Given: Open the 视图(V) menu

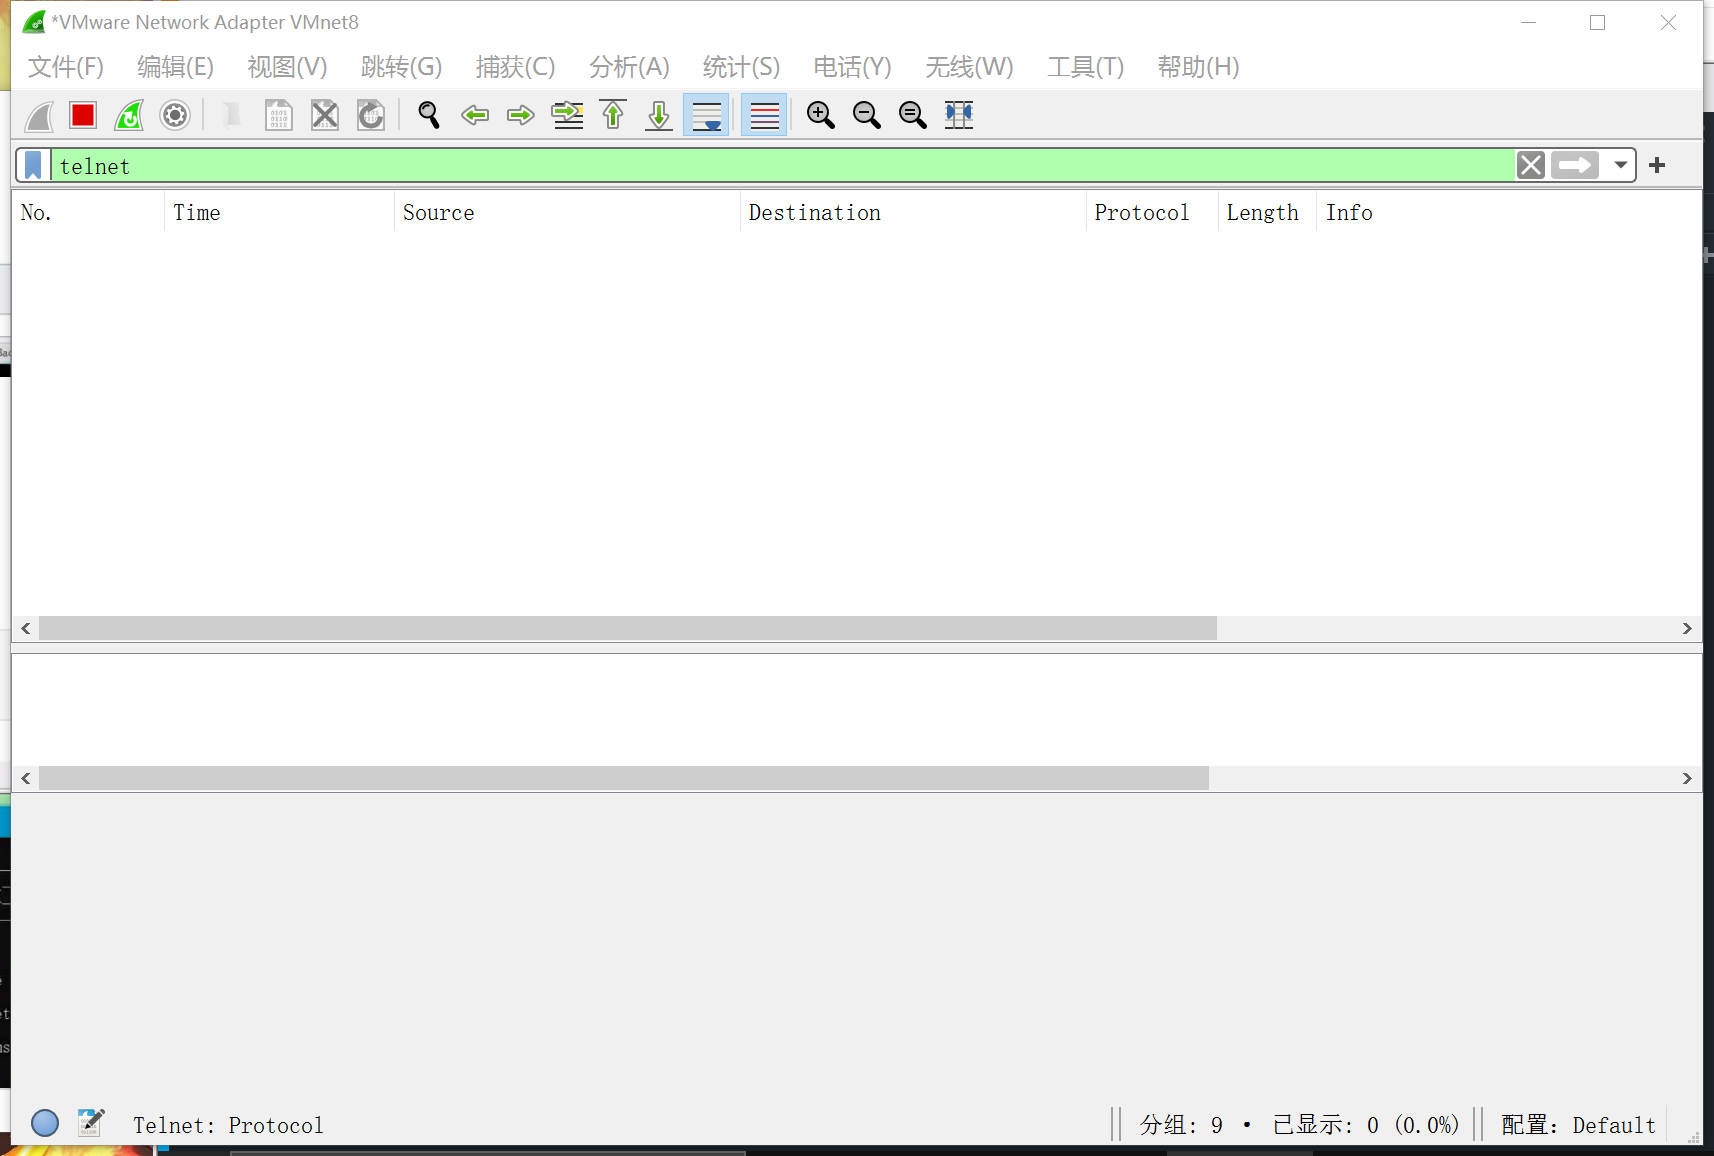Looking at the screenshot, I should (x=288, y=67).
